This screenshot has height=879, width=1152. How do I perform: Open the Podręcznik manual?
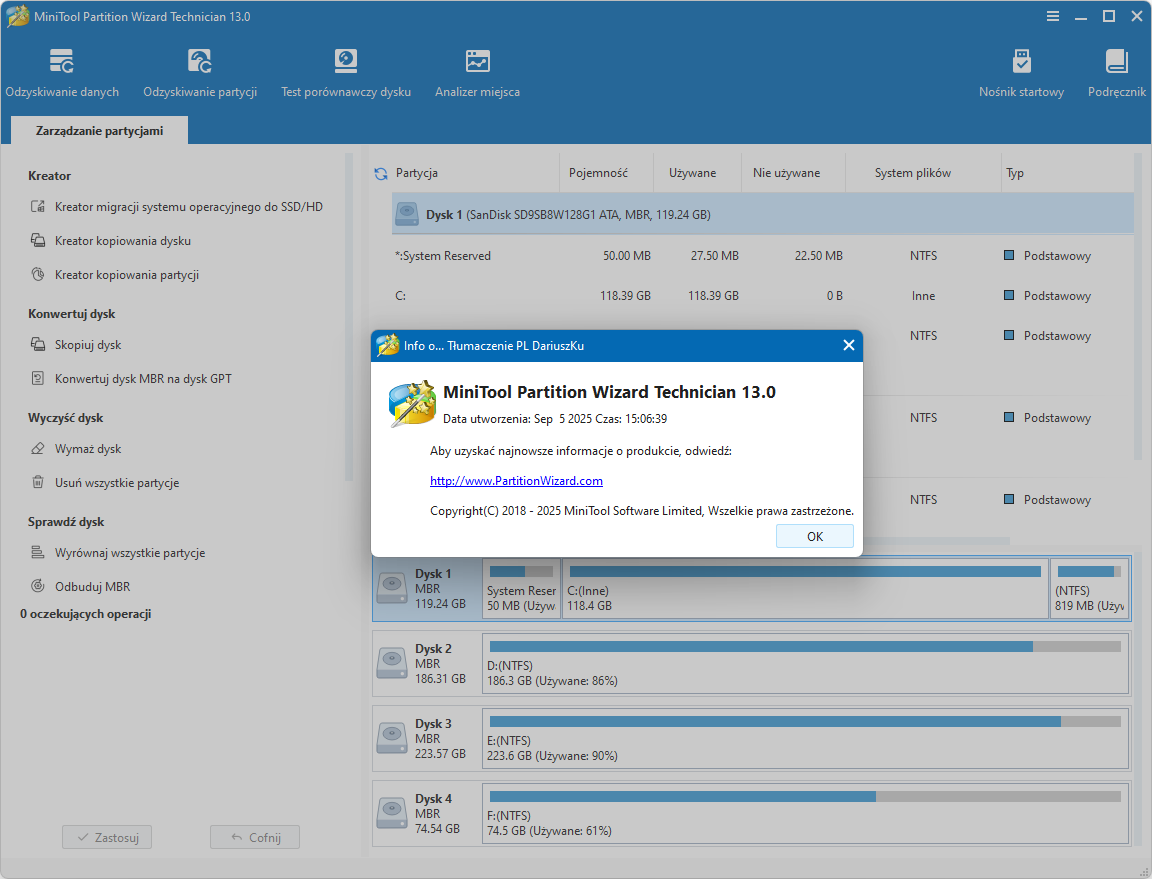point(1117,73)
